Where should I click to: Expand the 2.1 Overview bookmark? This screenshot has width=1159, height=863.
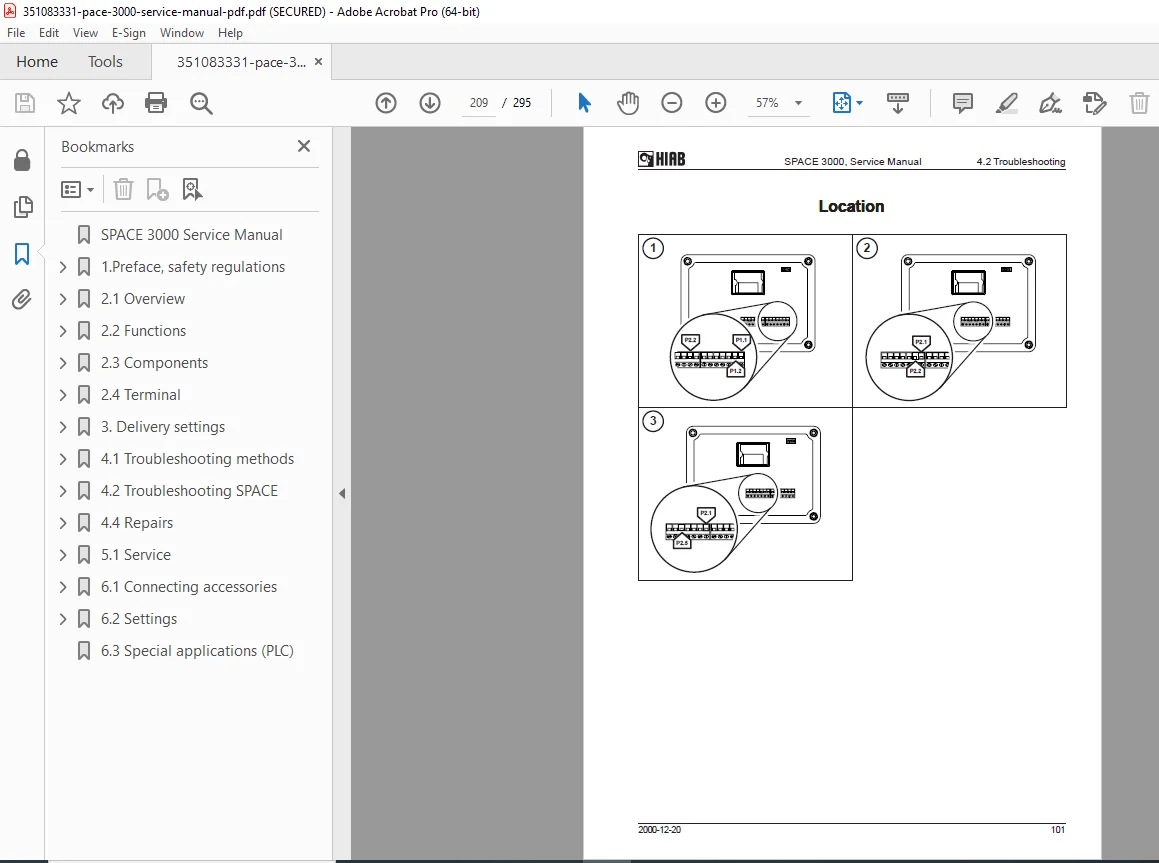coord(63,299)
